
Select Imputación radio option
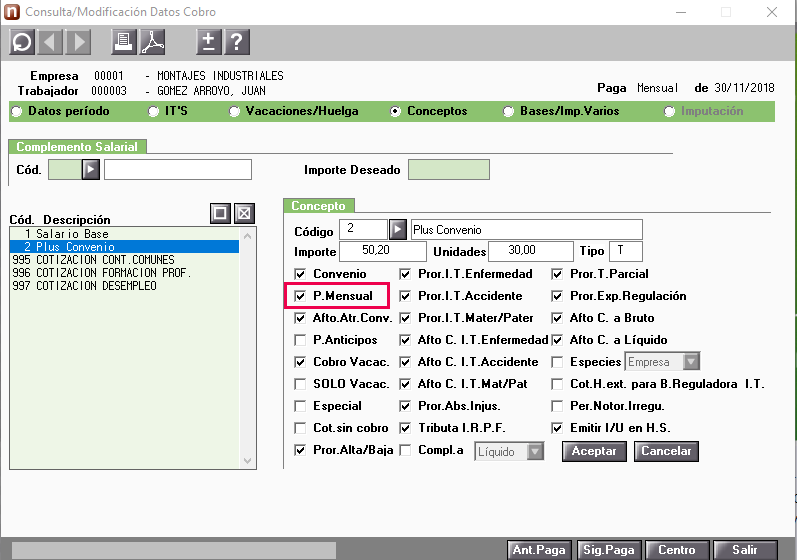669,111
